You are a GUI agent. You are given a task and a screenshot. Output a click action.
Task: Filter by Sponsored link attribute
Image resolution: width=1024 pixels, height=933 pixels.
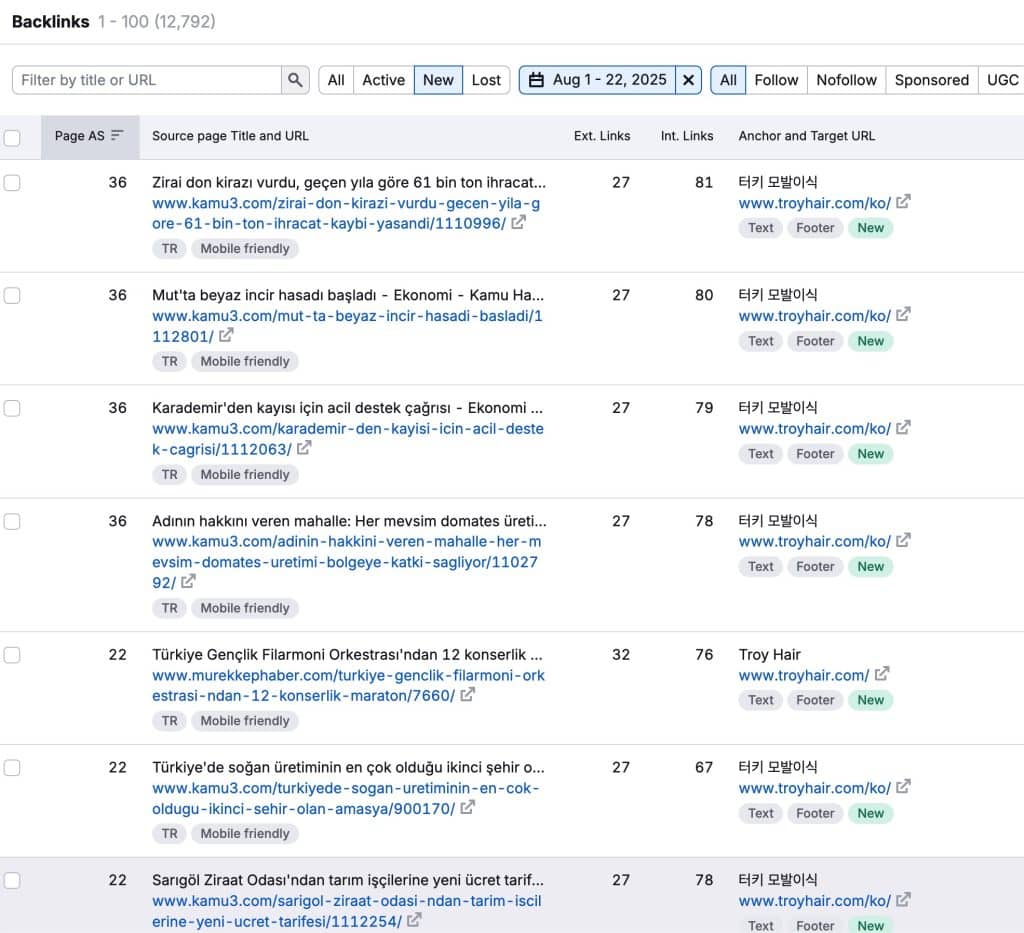[931, 80]
